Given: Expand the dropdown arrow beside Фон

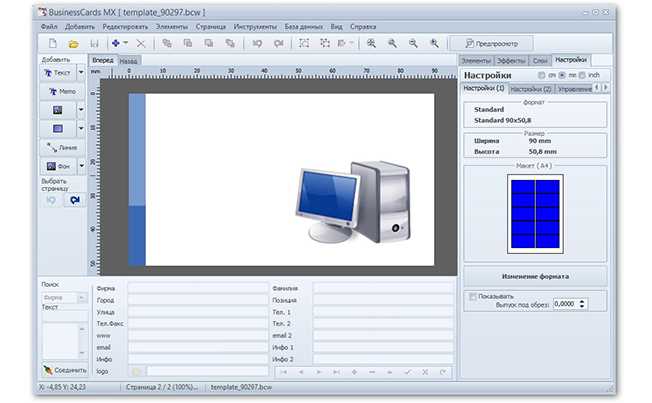Looking at the screenshot, I should coord(80,167).
